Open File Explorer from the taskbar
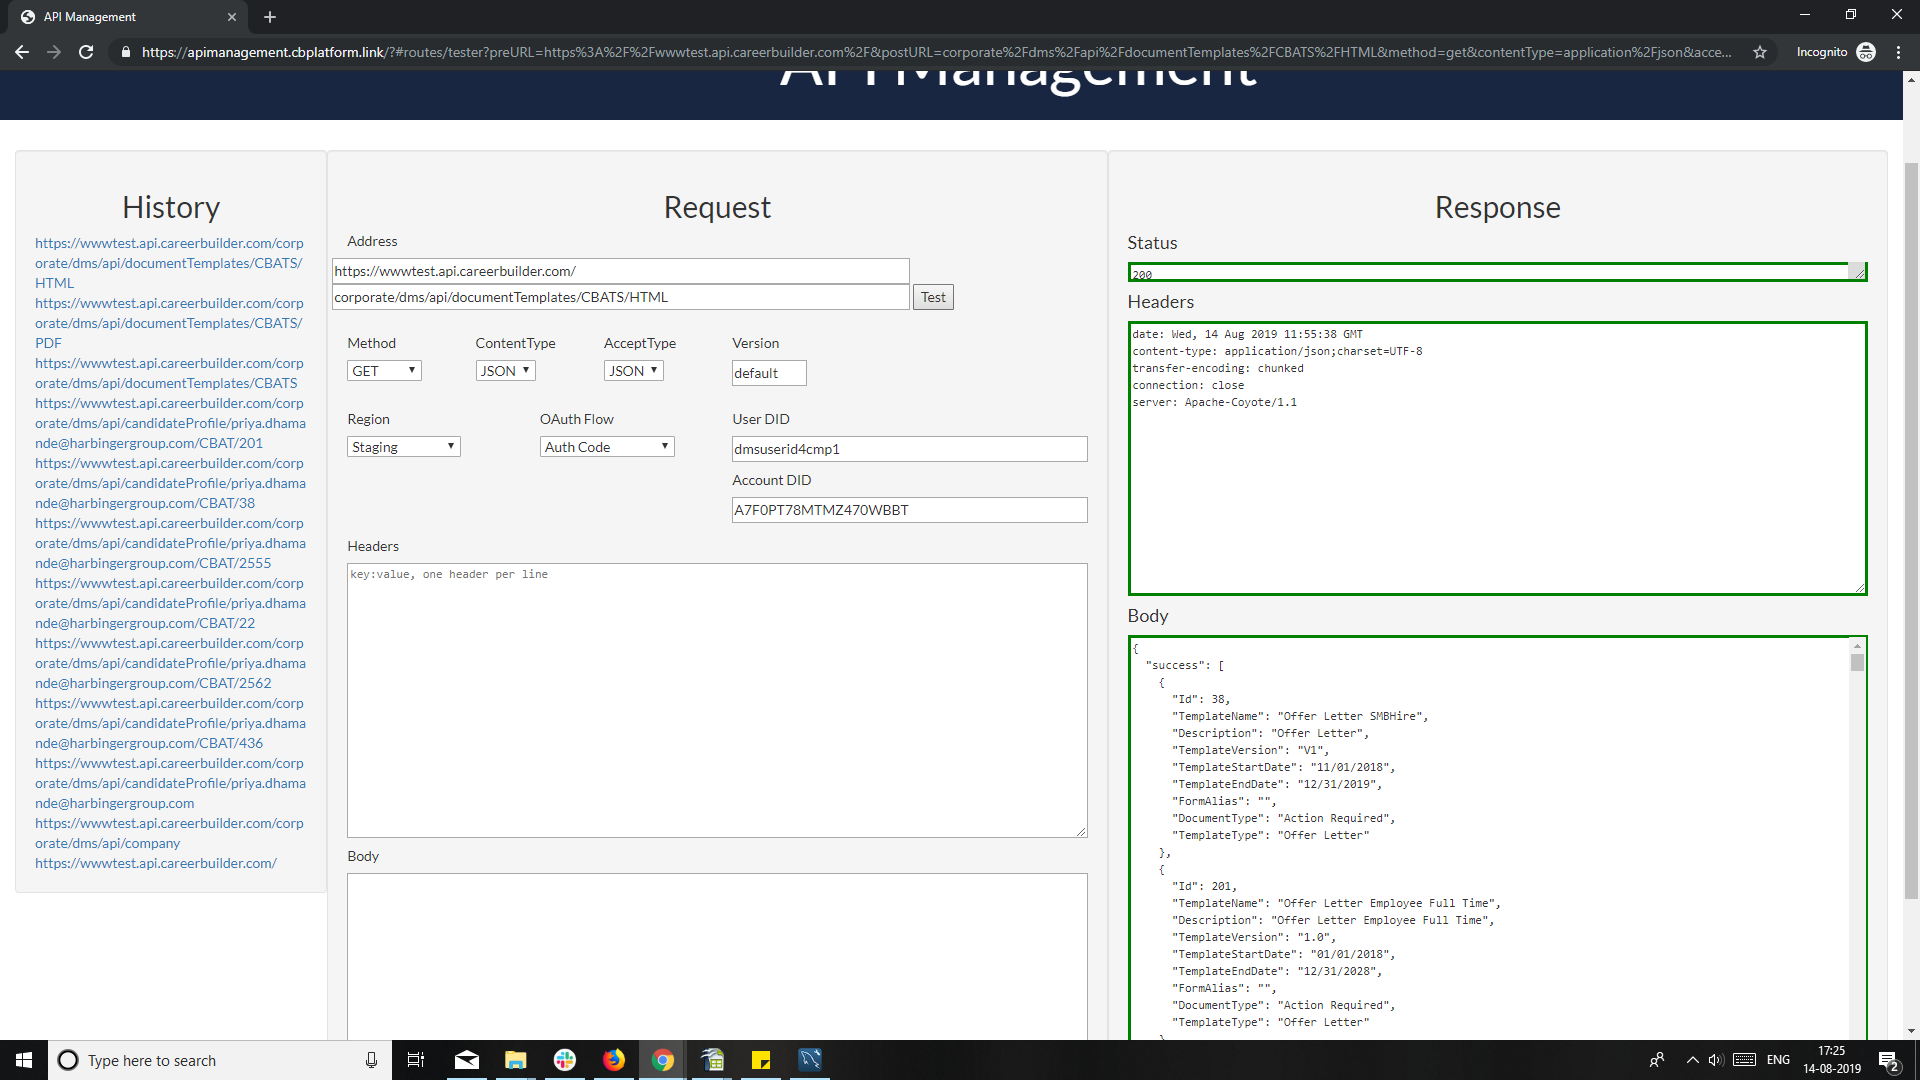Screen dimensions: 1920x1080 pyautogui.click(x=516, y=1060)
